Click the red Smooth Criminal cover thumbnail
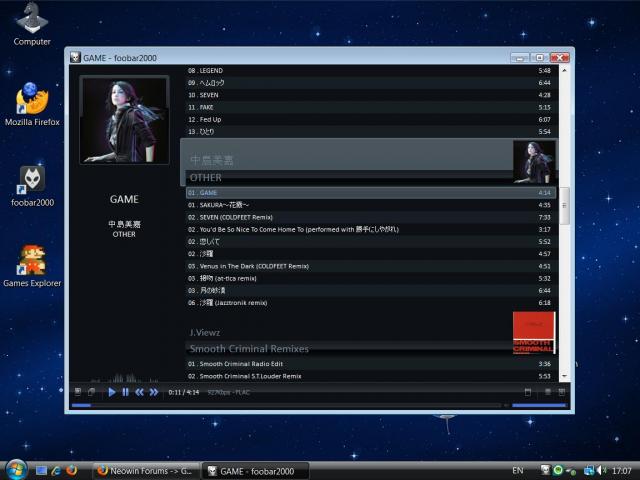 tap(534, 333)
